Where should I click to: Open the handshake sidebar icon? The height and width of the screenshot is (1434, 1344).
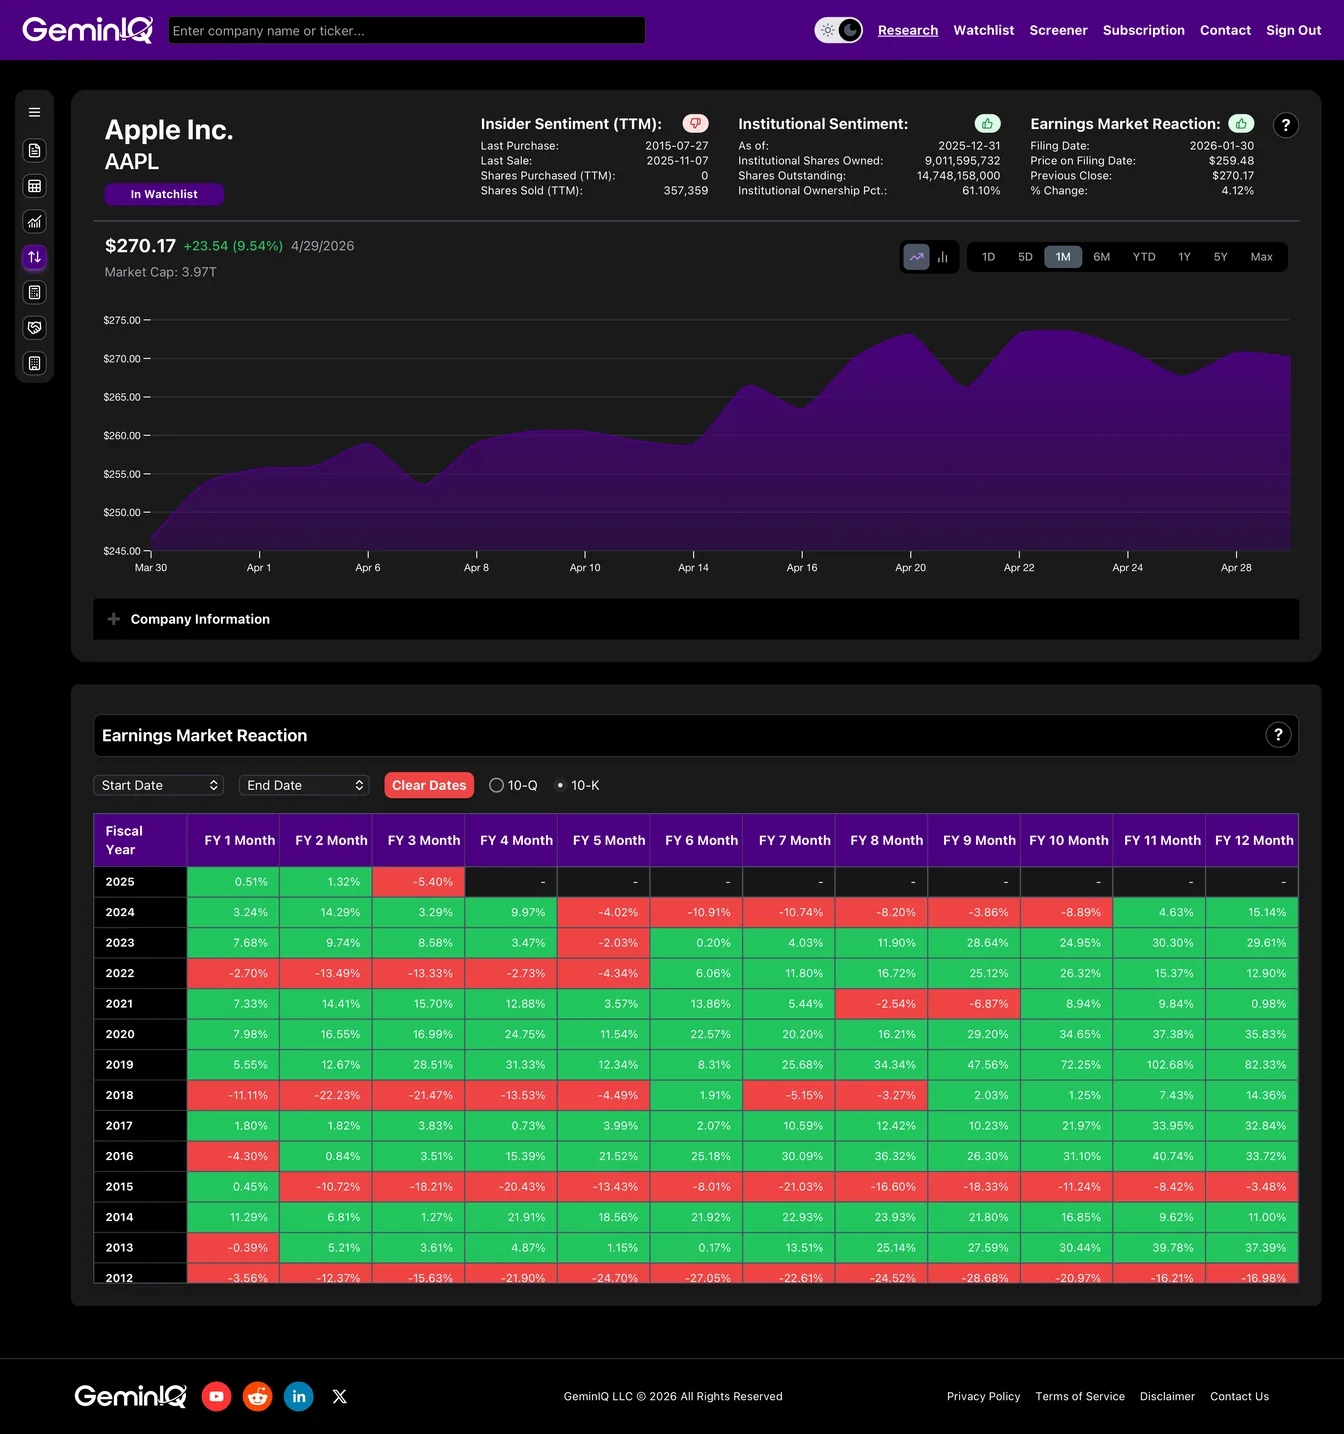click(x=34, y=328)
